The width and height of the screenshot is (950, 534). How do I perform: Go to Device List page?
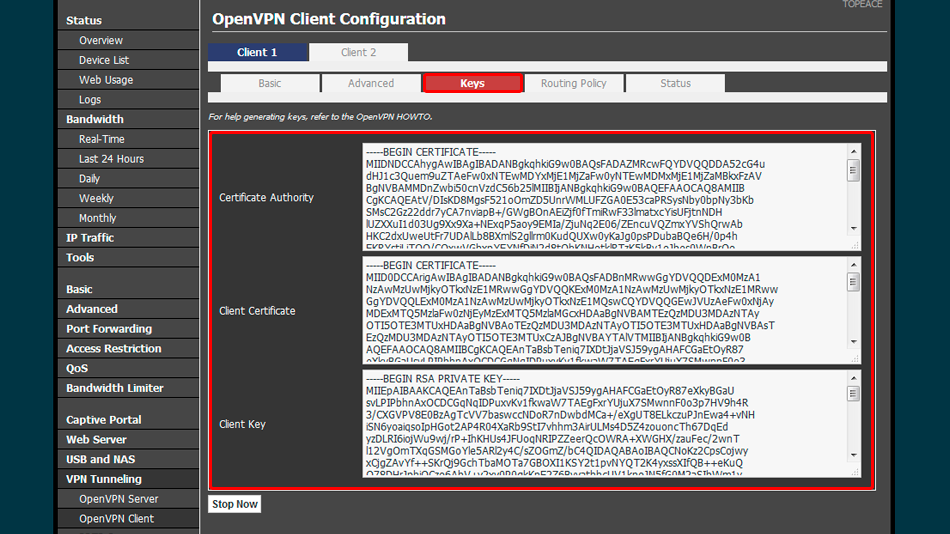click(104, 60)
